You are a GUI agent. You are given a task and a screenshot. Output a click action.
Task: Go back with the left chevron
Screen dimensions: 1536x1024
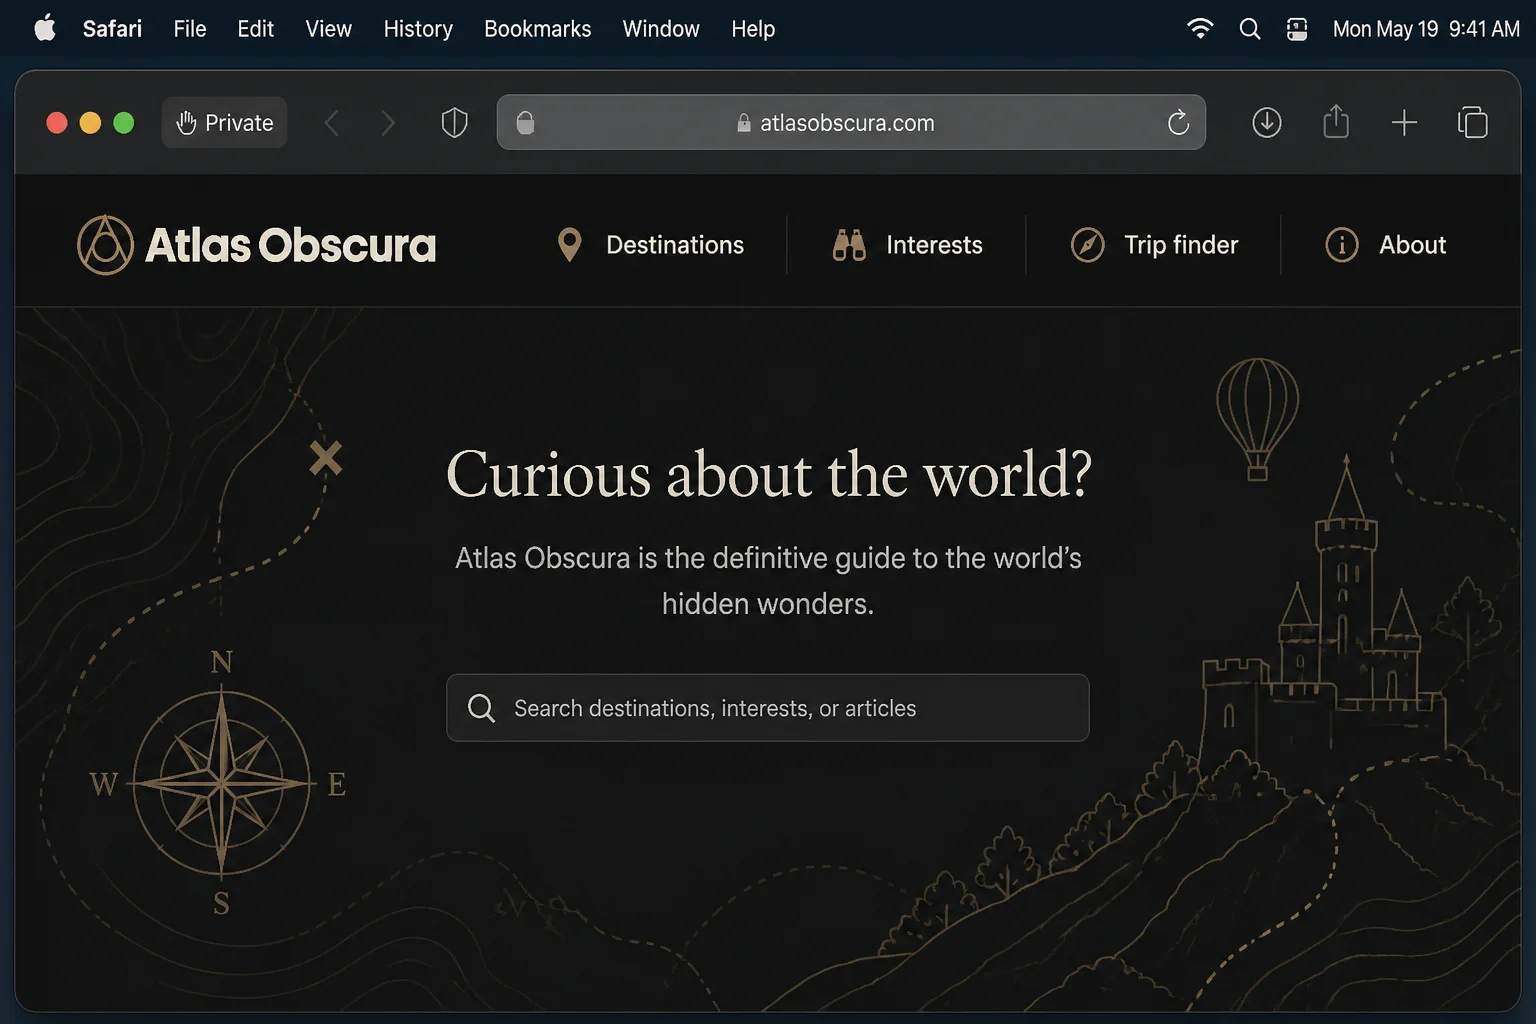[x=332, y=123]
